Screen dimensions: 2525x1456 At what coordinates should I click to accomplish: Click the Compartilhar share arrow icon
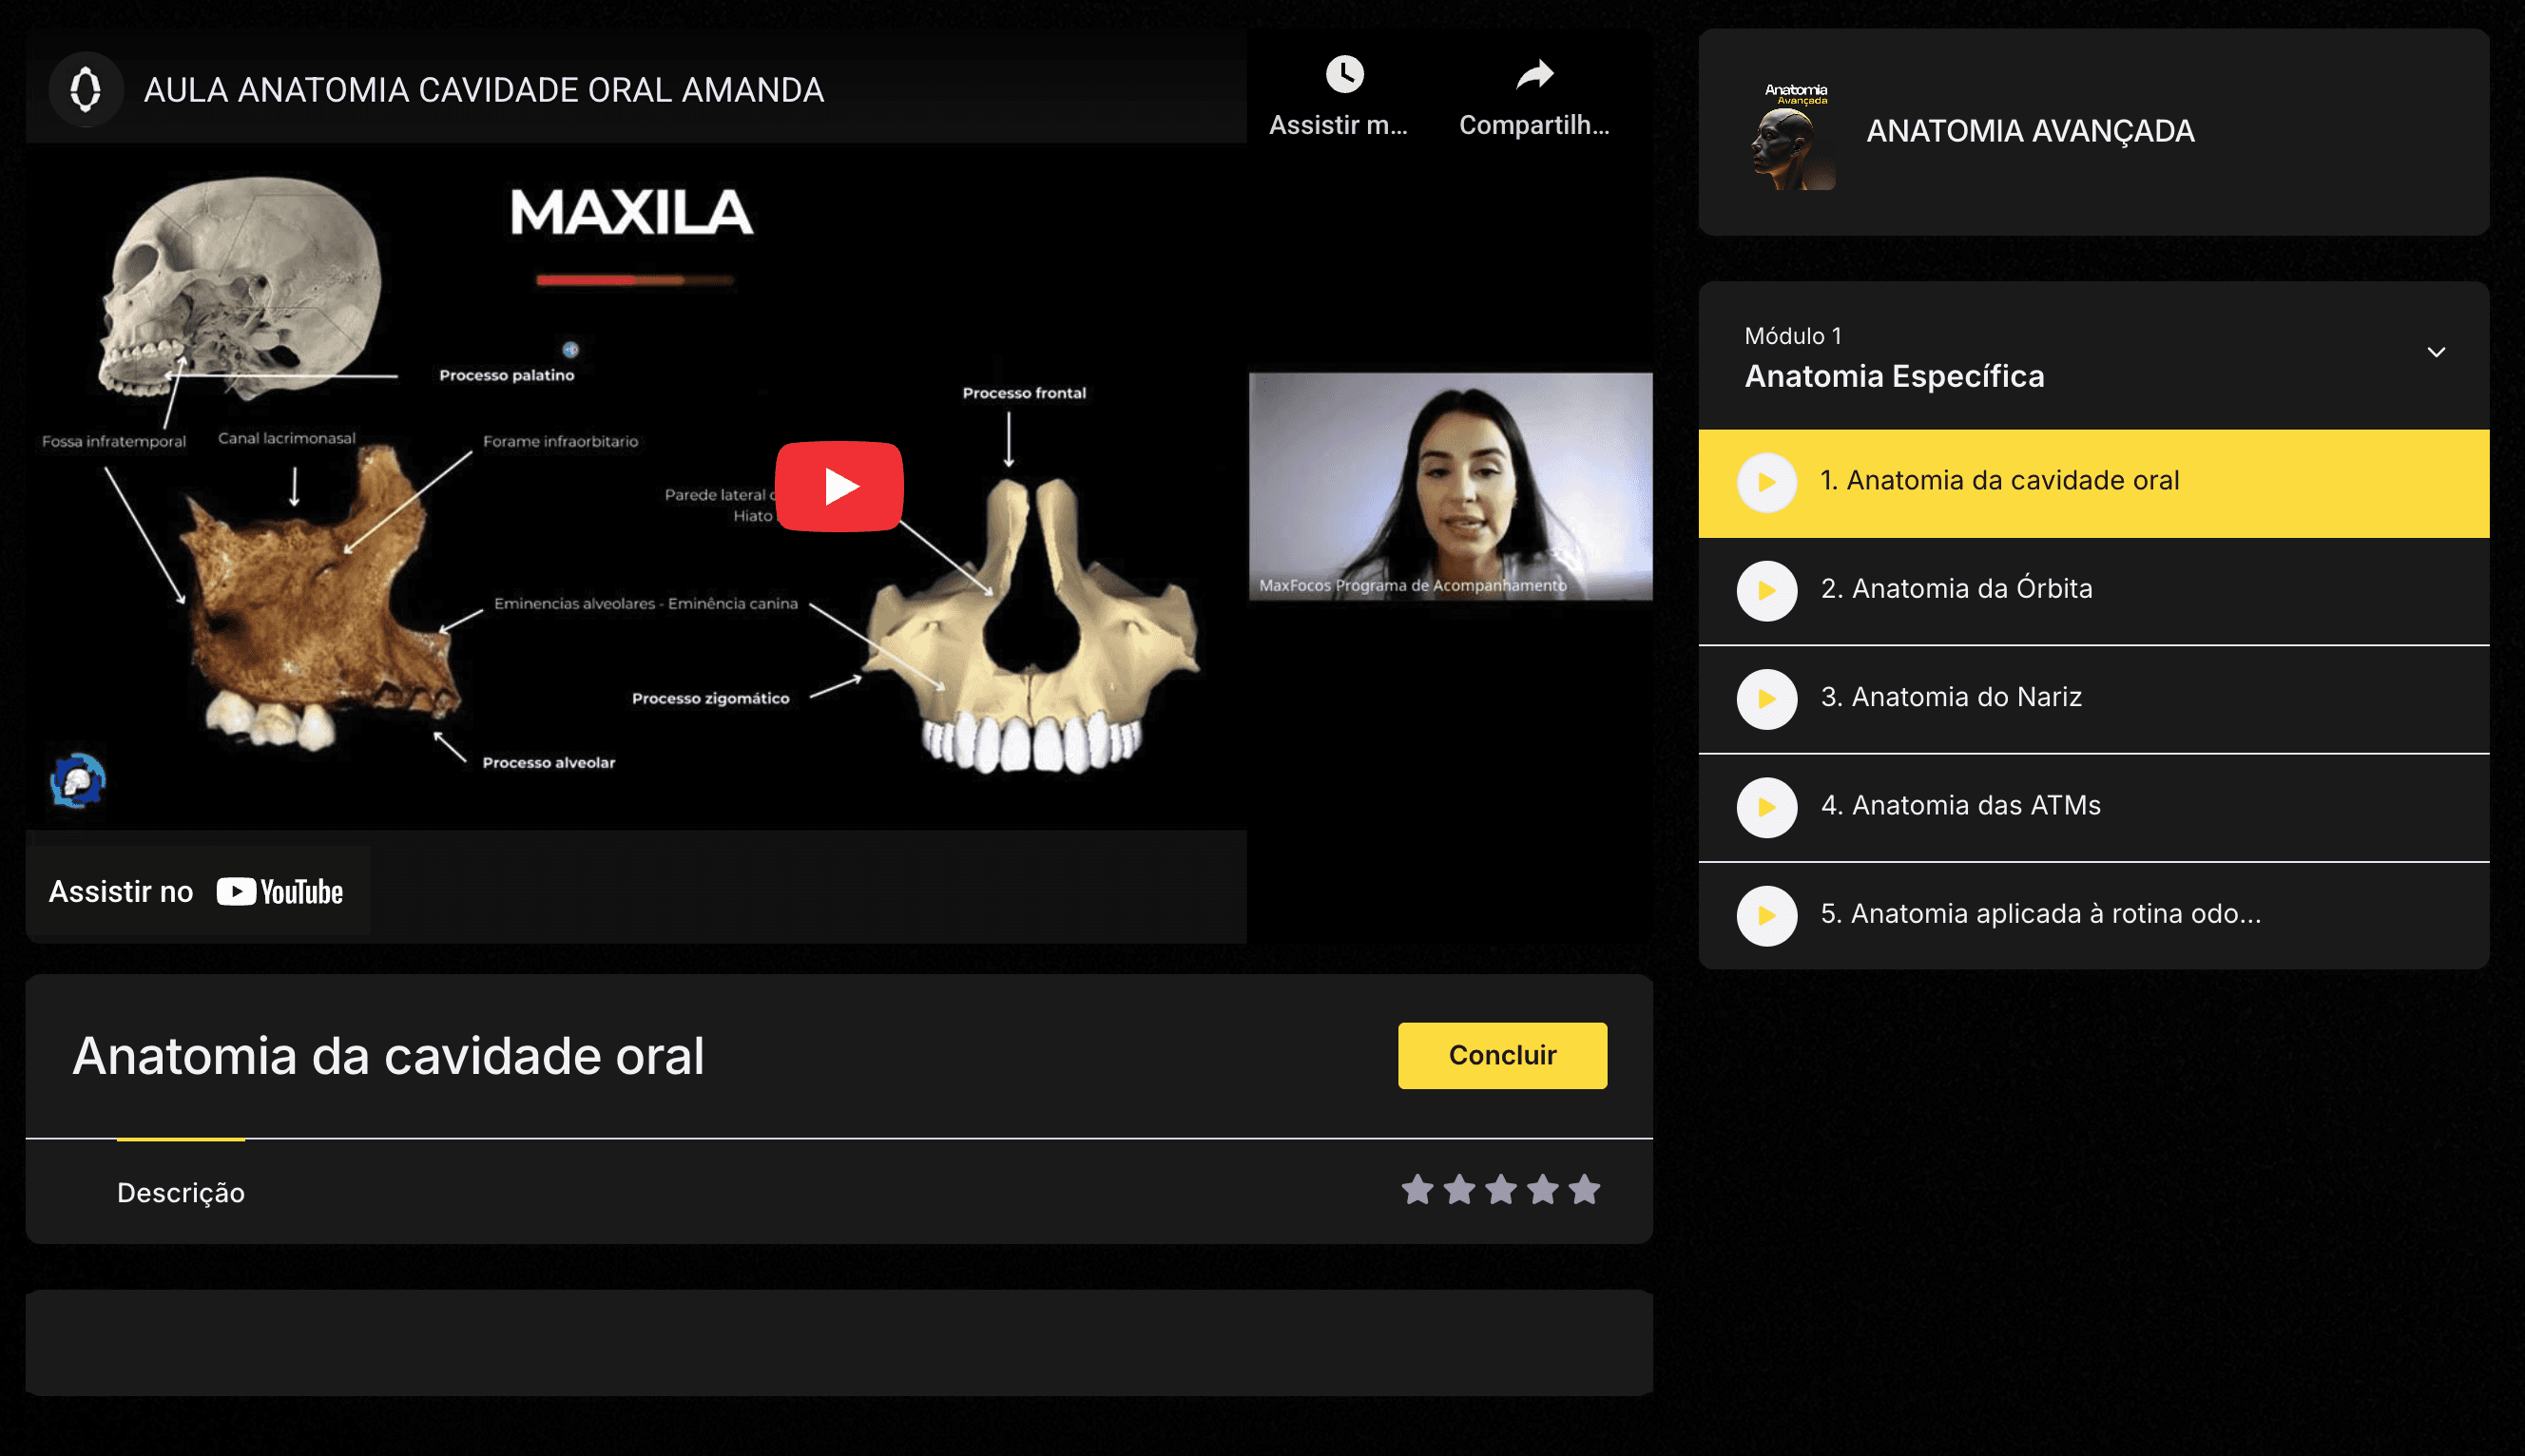point(1534,75)
